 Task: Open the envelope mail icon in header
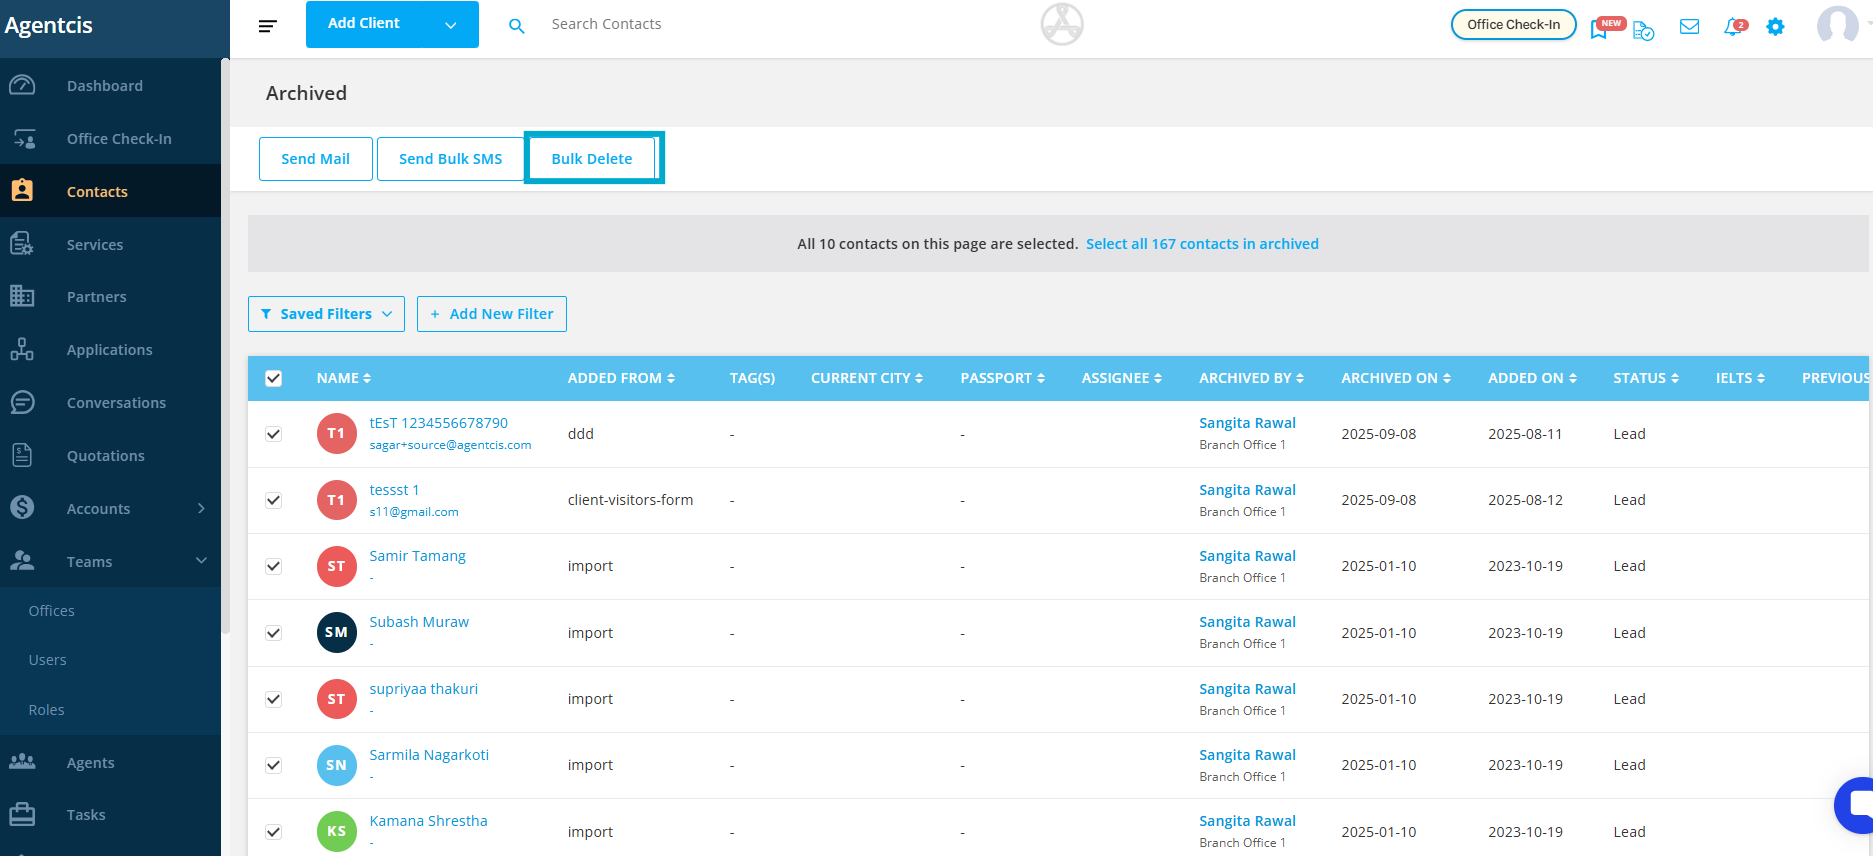pos(1689,27)
